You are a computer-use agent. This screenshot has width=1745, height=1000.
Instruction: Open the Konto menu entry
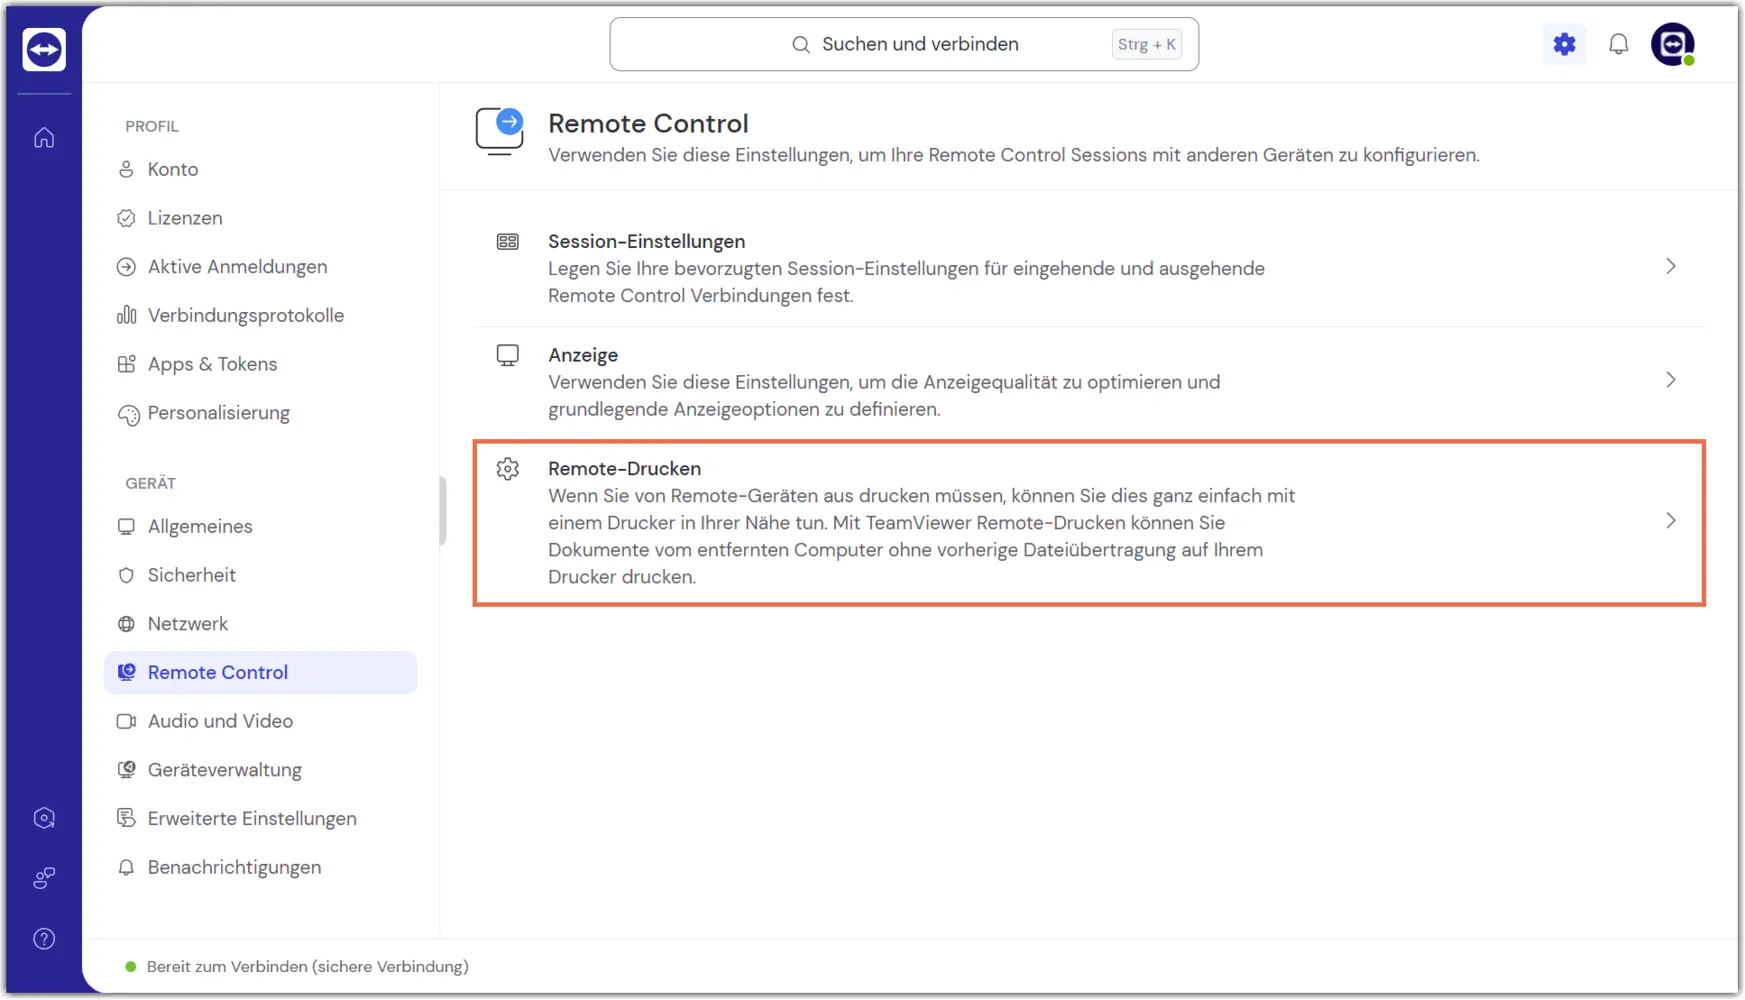(x=260, y=169)
